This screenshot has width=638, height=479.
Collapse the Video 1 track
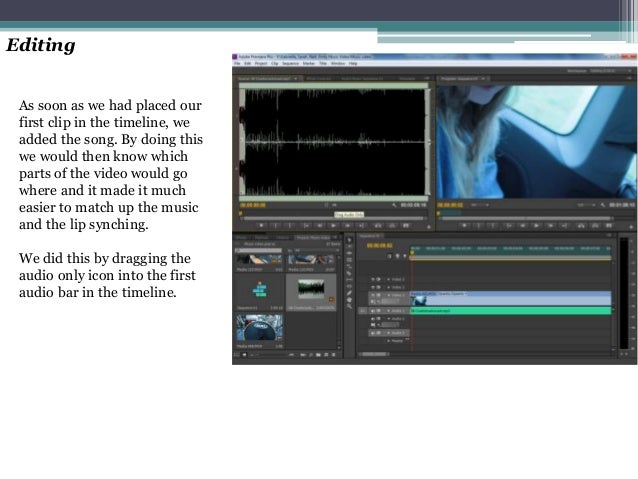pos(388,295)
